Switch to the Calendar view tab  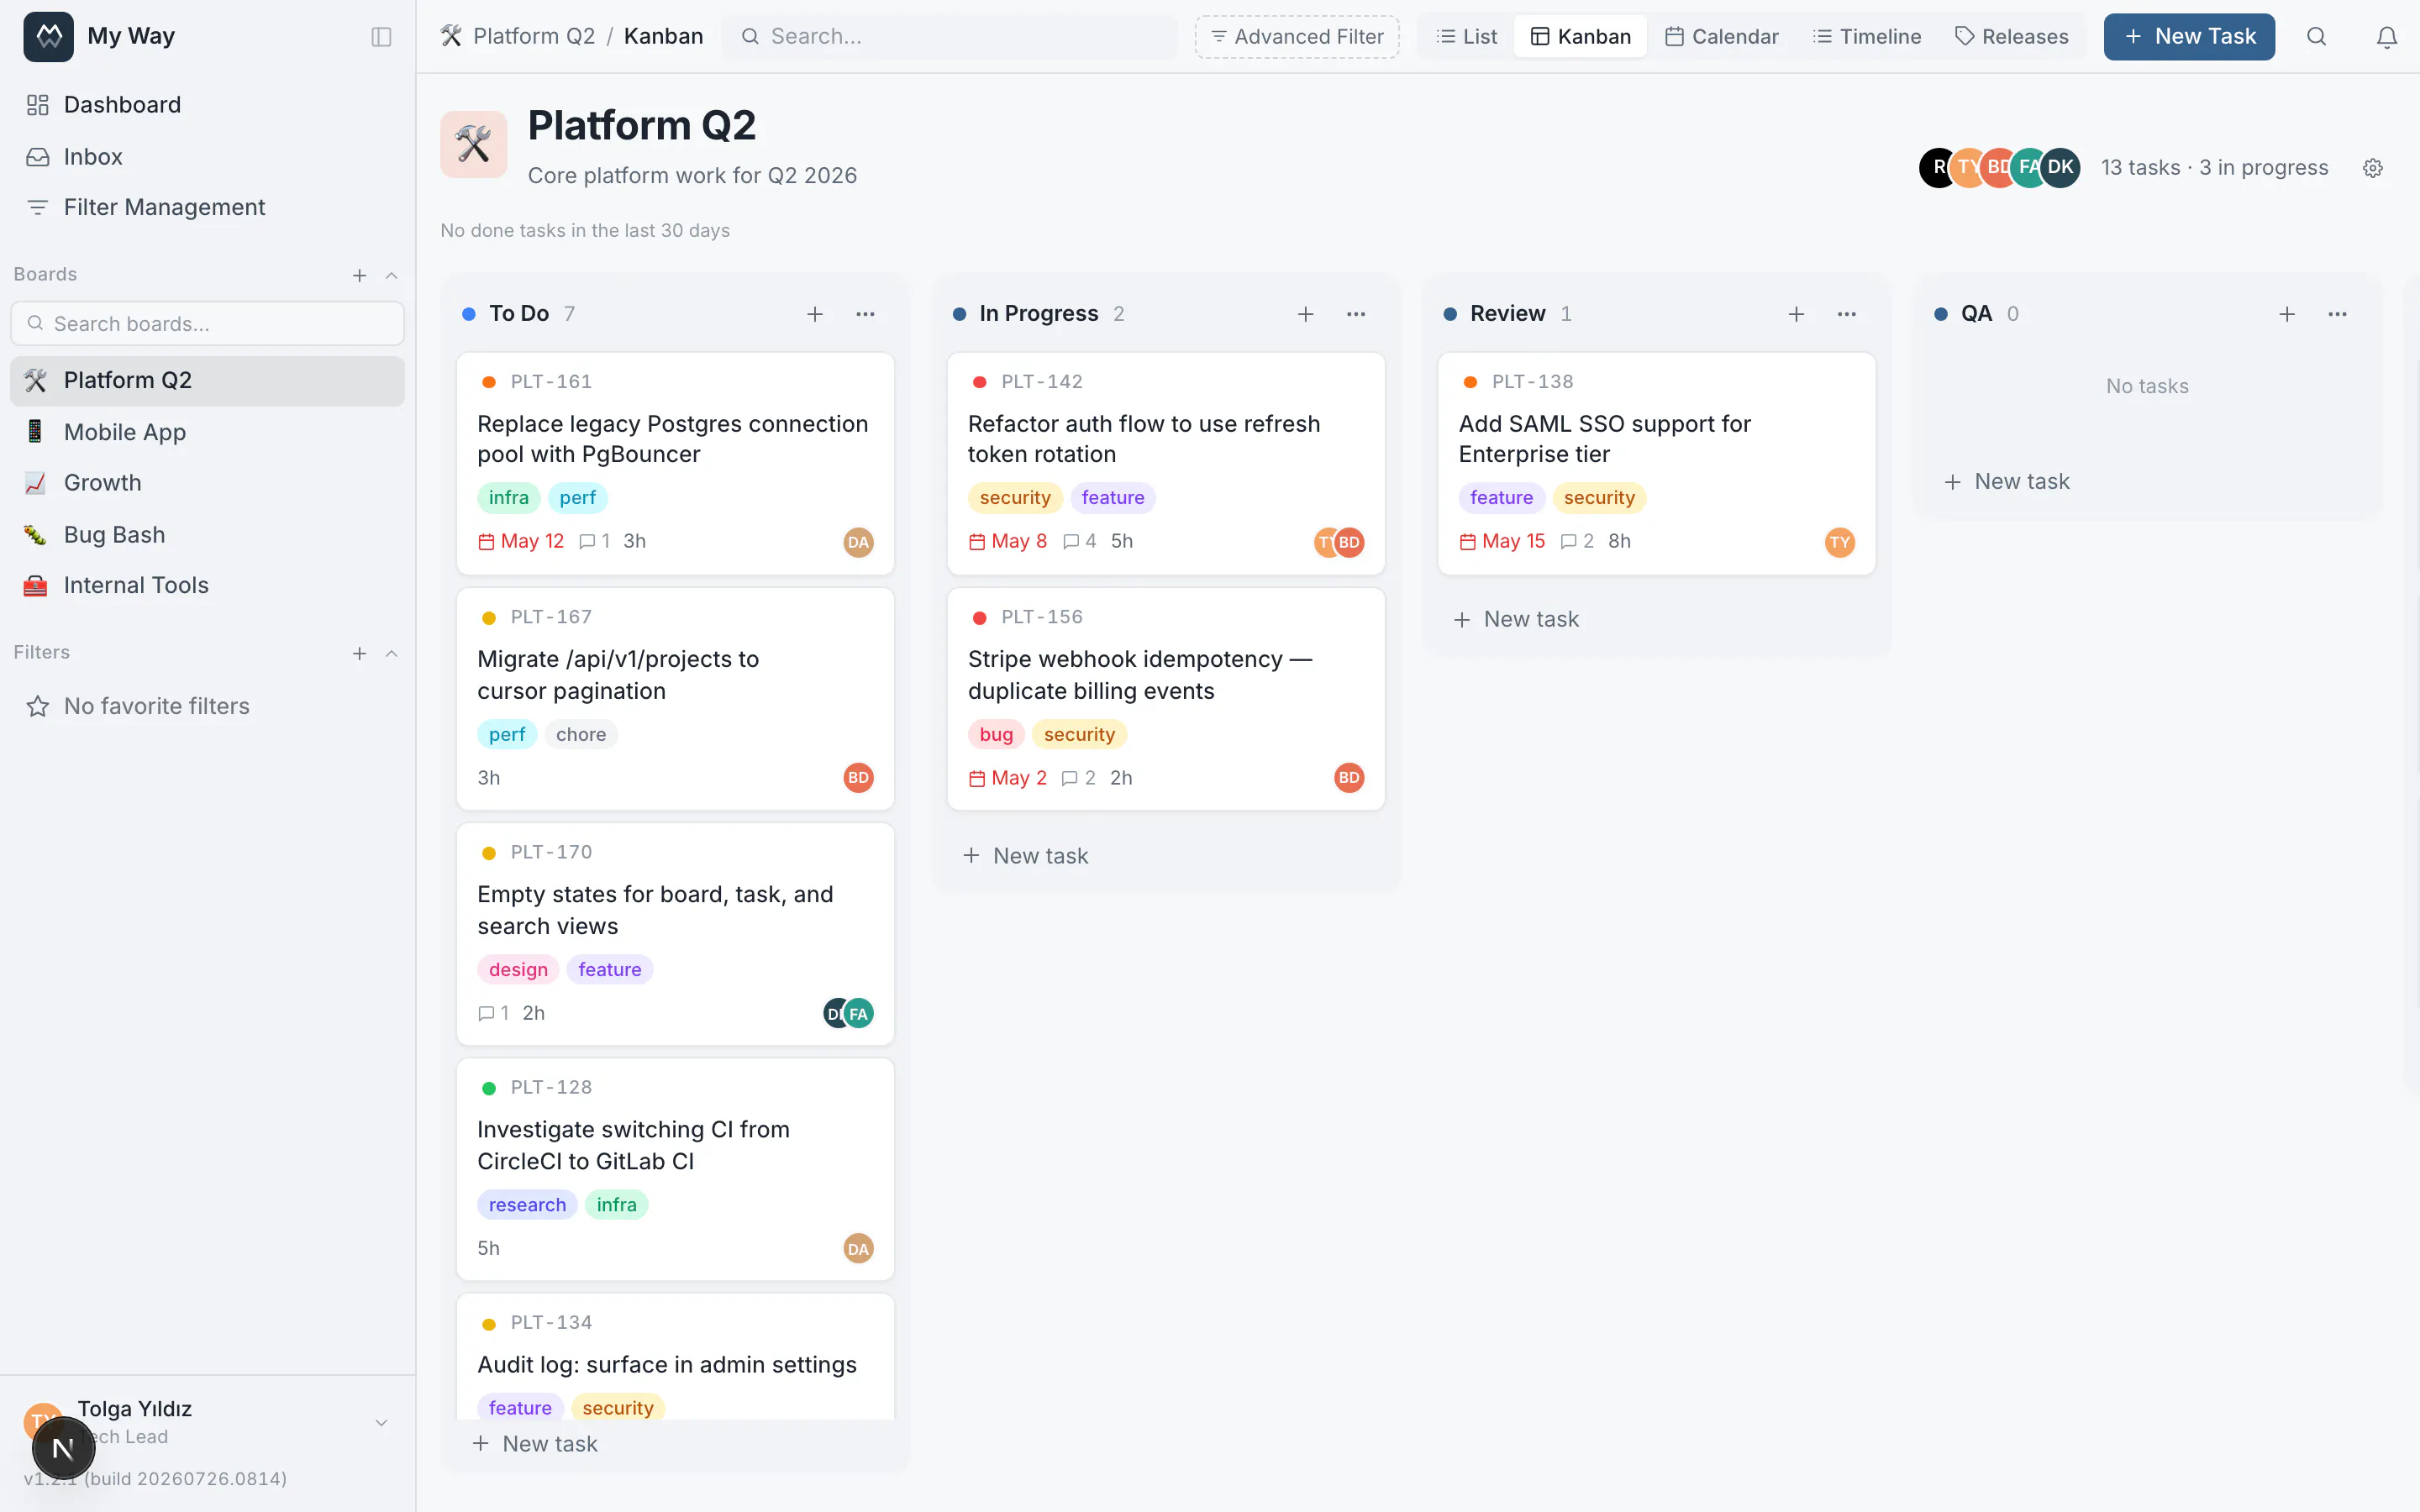click(x=1721, y=37)
